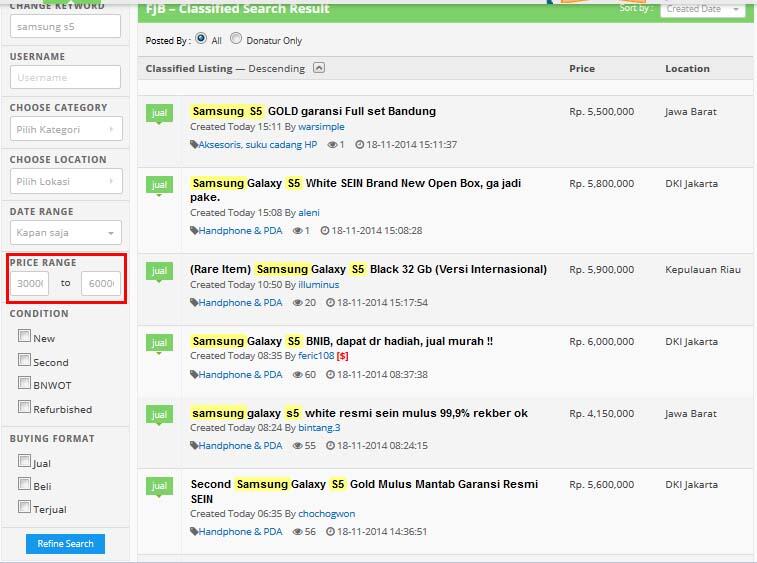Open the 'Pilih Kategori' category dropdown
This screenshot has height=563, width=757.
point(66,129)
